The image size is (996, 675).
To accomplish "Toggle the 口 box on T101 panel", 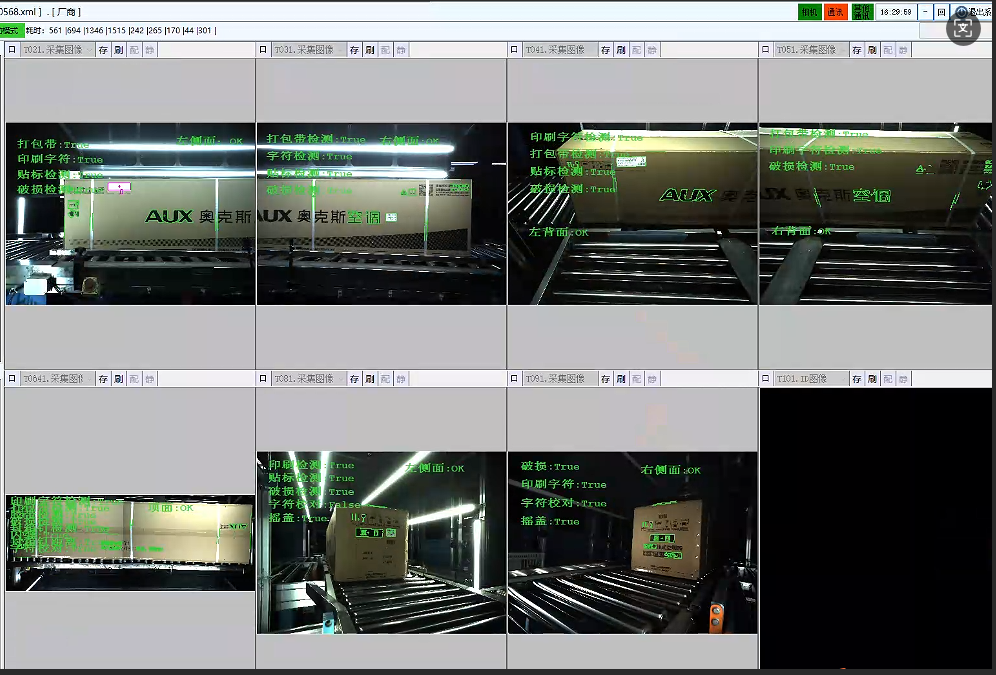I will point(767,379).
